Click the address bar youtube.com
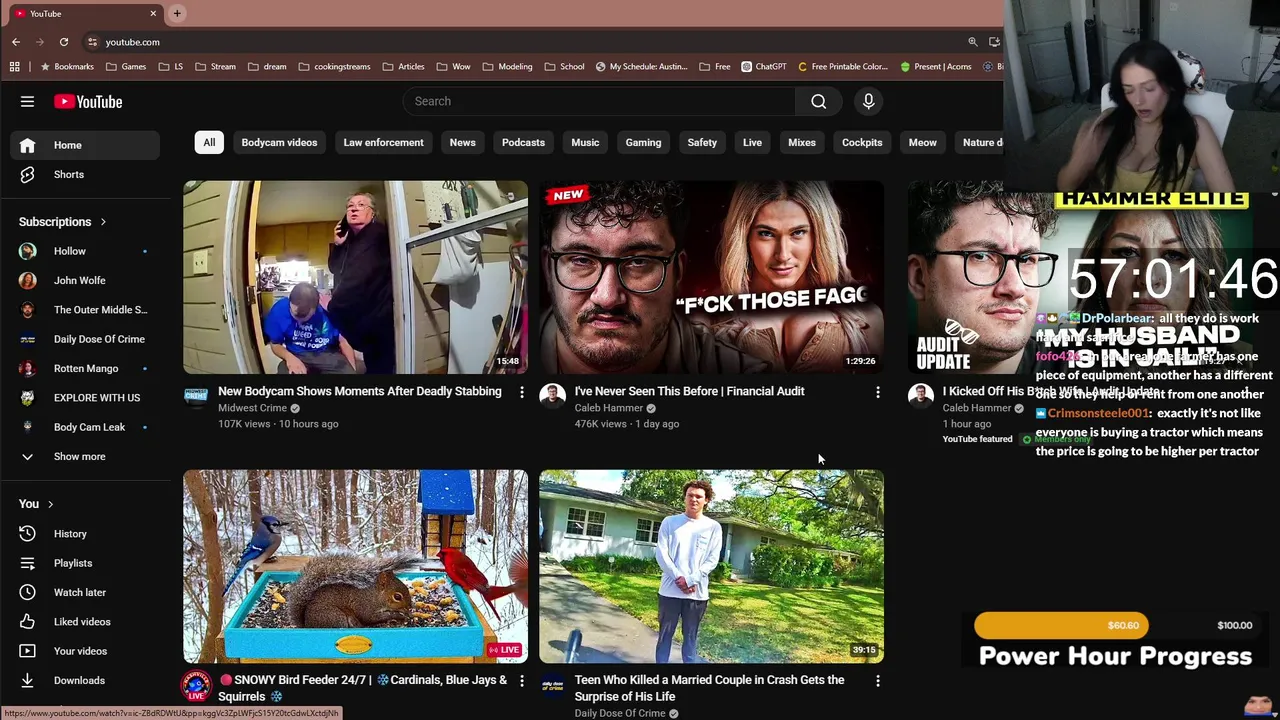Screen dimensions: 1280x720 (133, 42)
